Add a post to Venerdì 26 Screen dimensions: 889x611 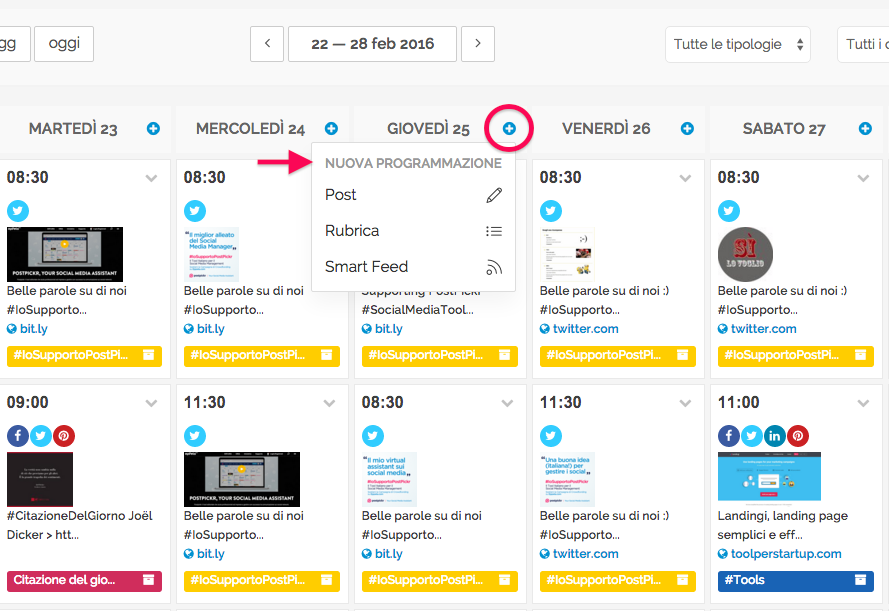click(x=687, y=129)
